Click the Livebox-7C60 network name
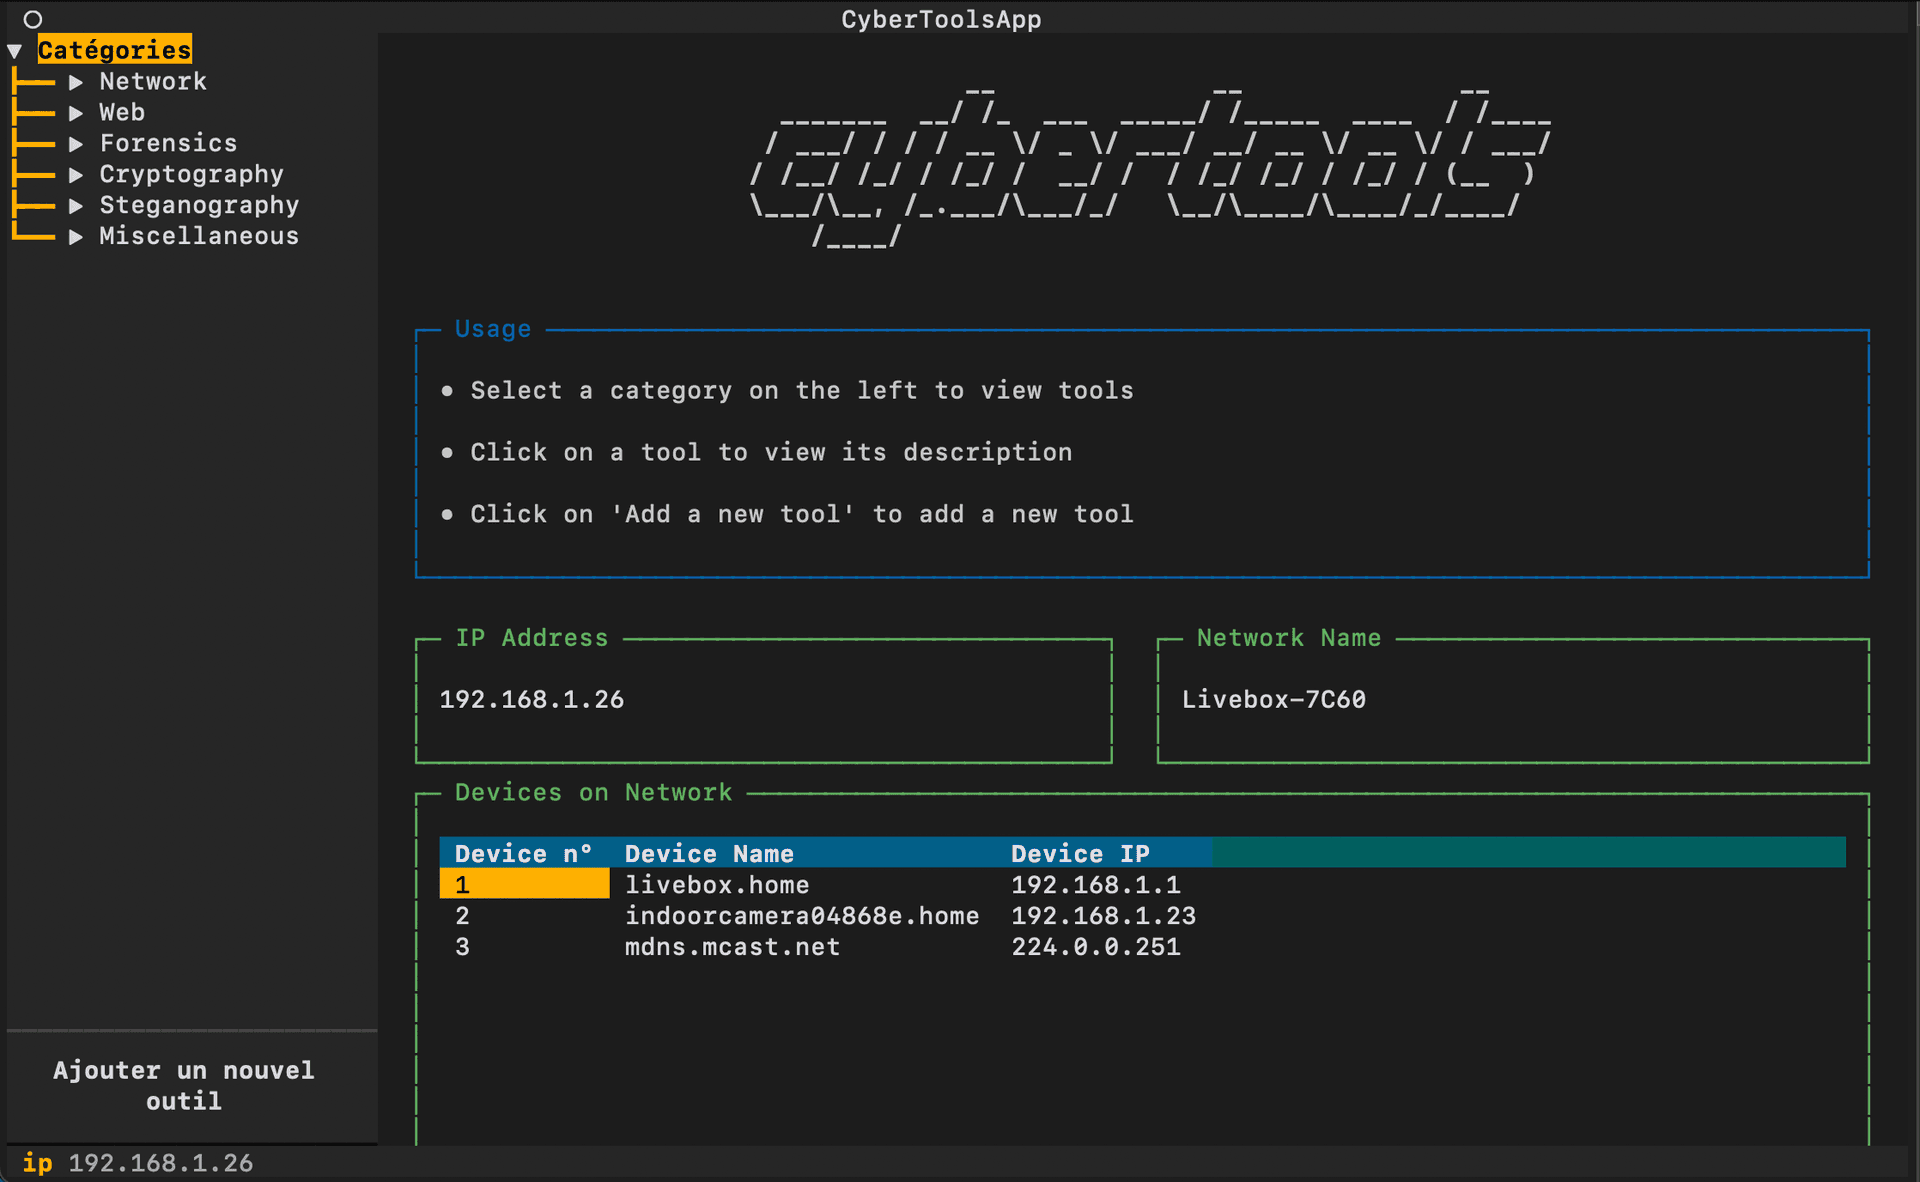Screen dimensions: 1920x1182 (1274, 699)
